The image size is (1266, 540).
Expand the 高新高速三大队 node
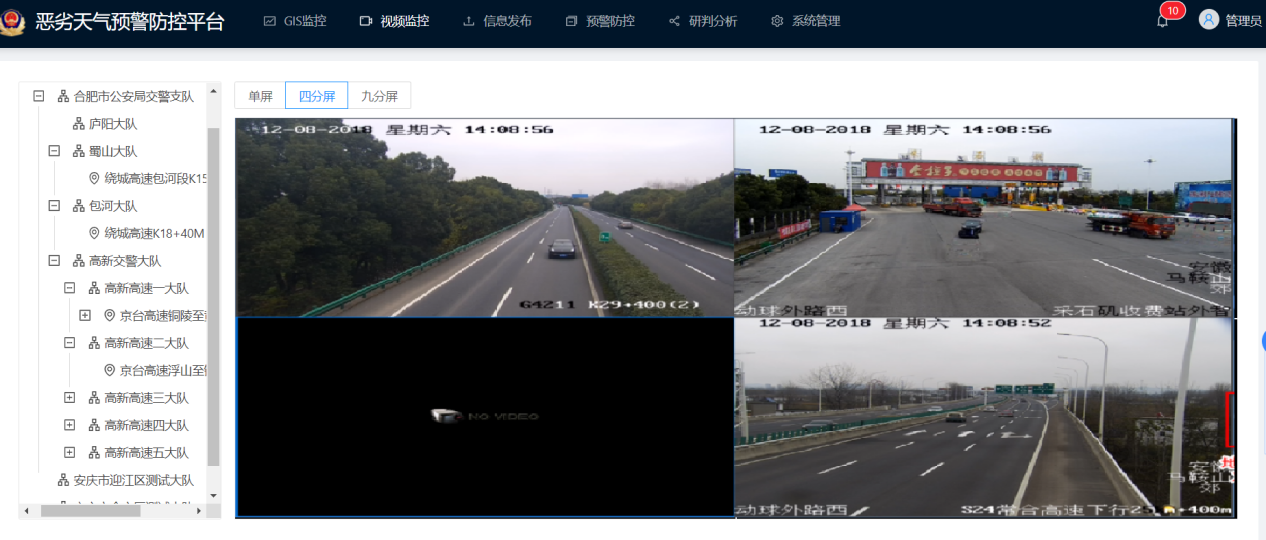point(70,398)
